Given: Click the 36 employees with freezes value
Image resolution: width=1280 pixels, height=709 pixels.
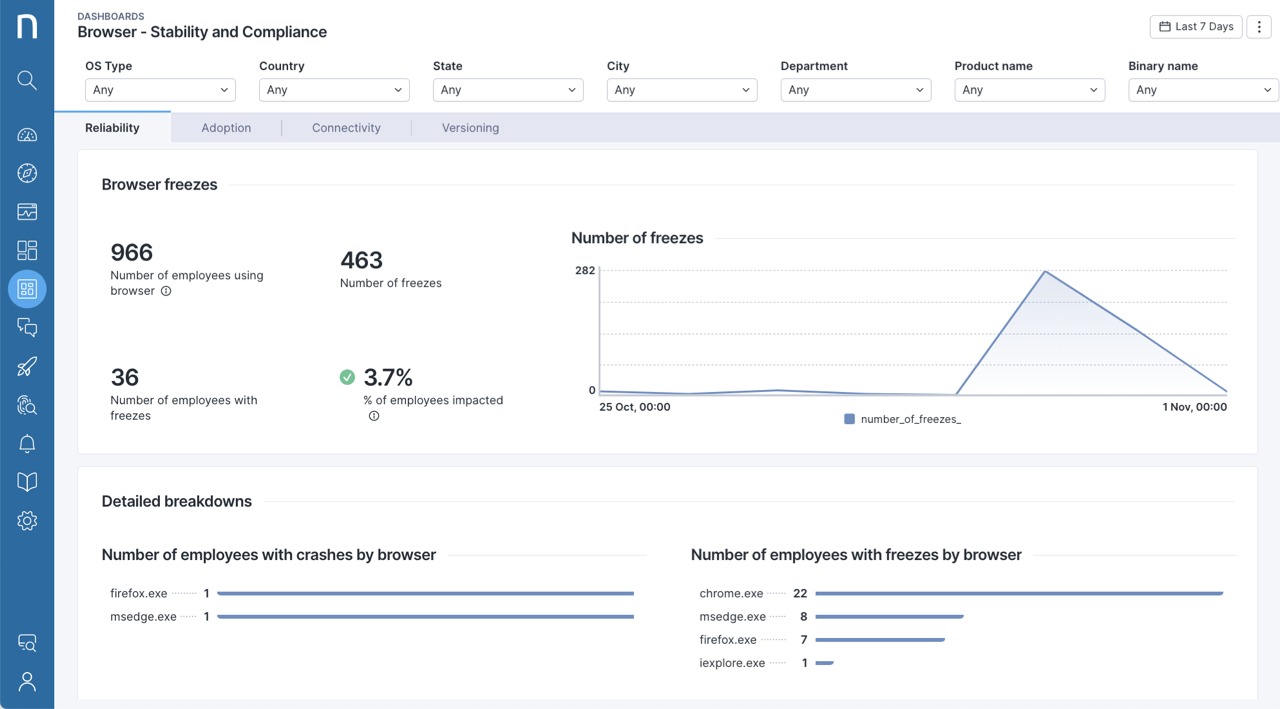Looking at the screenshot, I should click(x=124, y=377).
